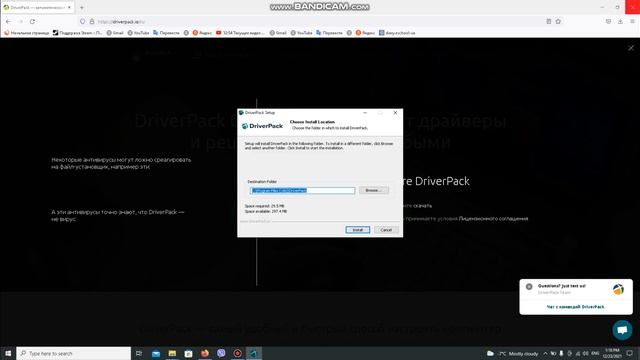Open the easy.school.ua bookmark
Image resolution: width=640 pixels, height=360 pixels.
pos(397,33)
